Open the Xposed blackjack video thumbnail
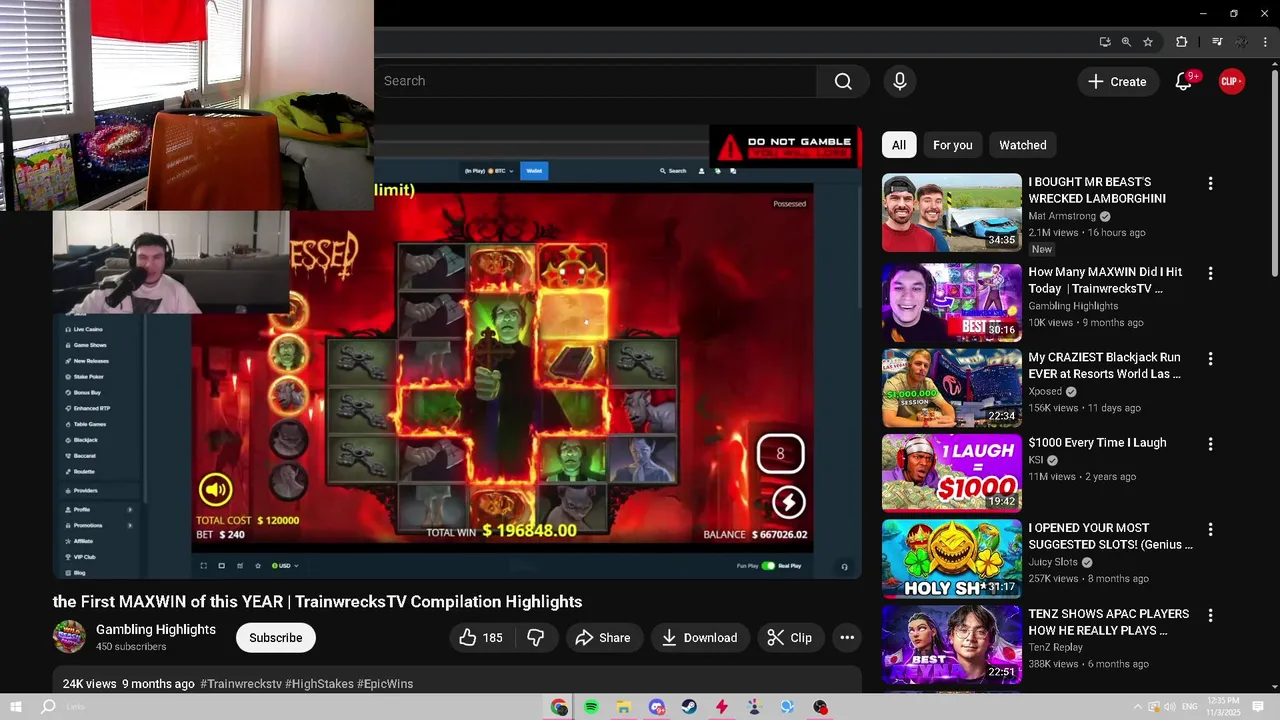 click(952, 387)
